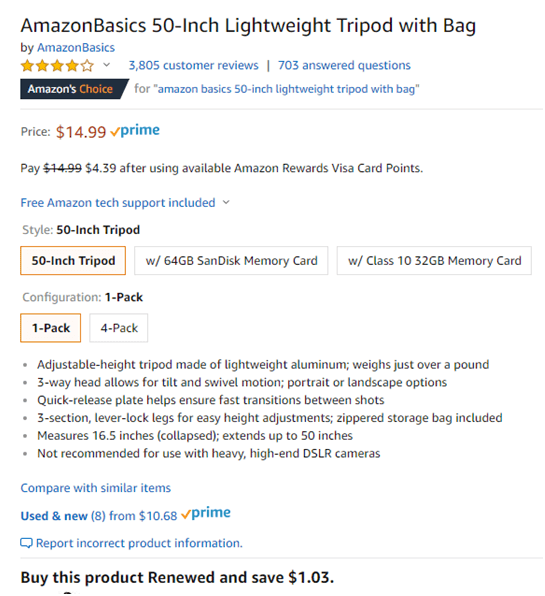The width and height of the screenshot is (545, 596).
Task: Choose w/ Class 10 32GB Memory Card
Action: [x=434, y=260]
